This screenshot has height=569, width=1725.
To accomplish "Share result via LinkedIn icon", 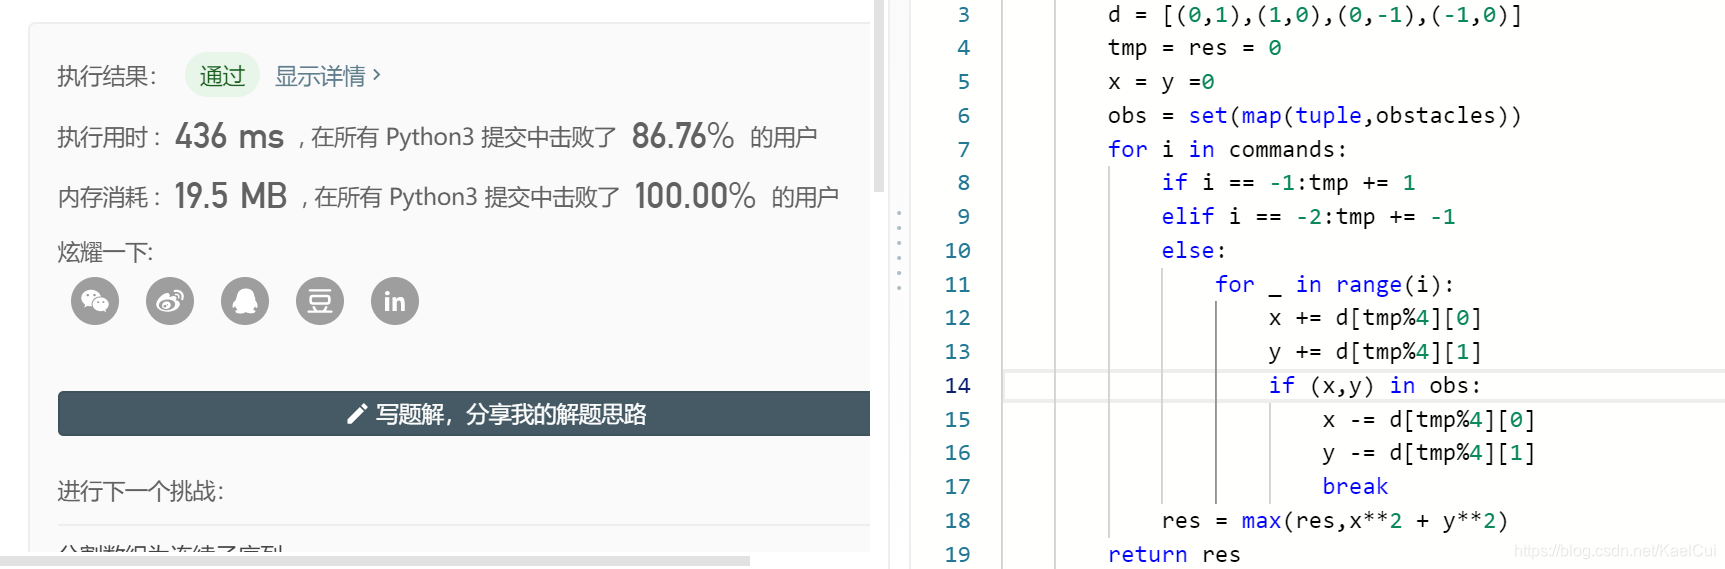I will (395, 301).
